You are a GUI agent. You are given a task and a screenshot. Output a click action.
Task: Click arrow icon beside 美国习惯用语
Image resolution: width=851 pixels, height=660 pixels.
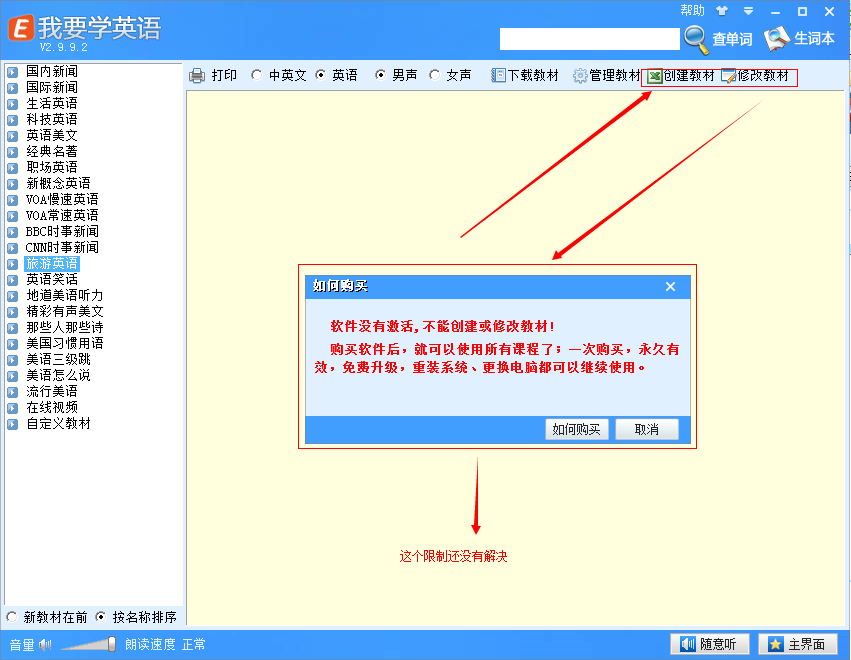pos(12,344)
